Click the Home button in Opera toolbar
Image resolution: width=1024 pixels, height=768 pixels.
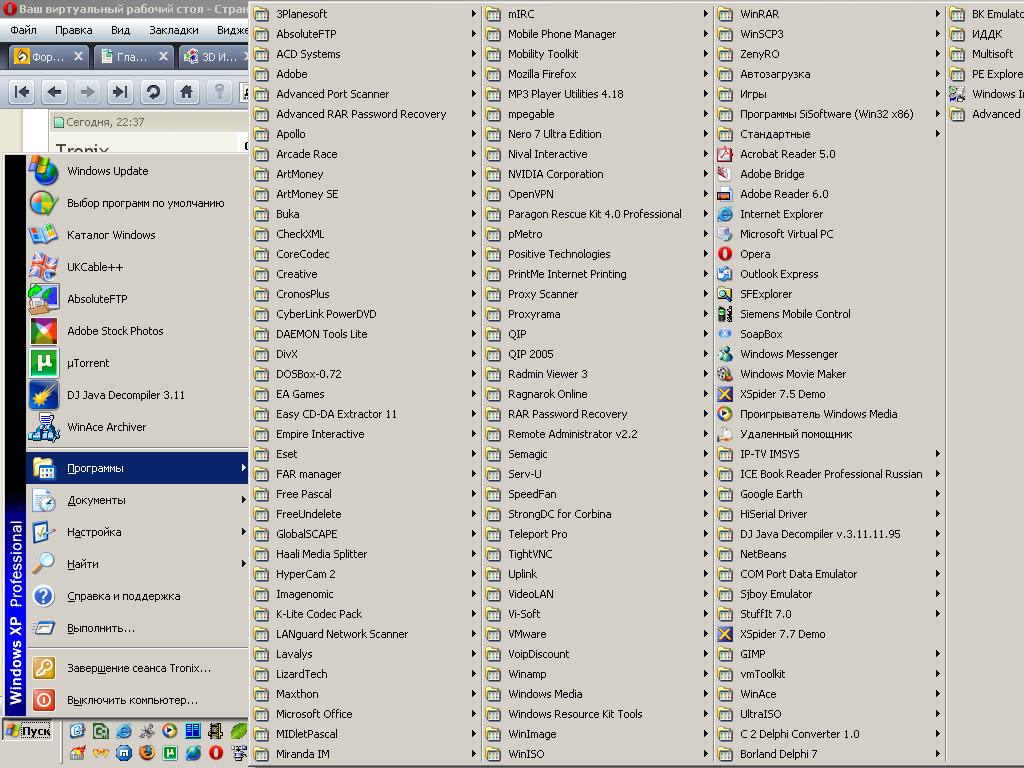point(186,92)
